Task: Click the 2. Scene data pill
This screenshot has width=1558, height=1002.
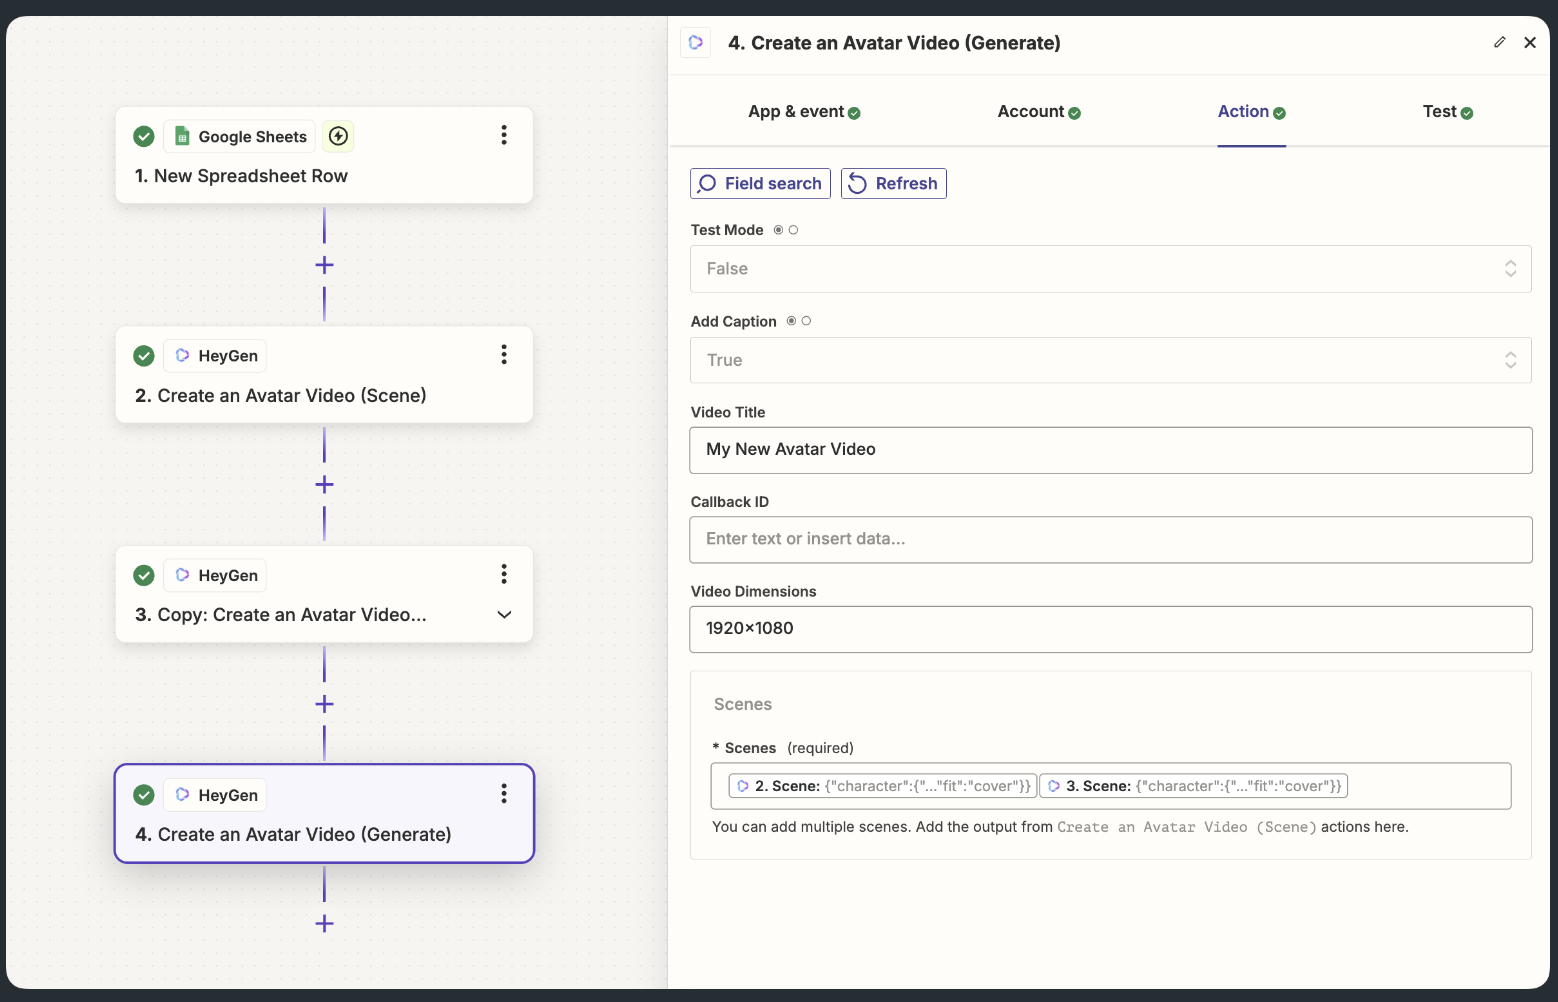Action: click(x=883, y=786)
